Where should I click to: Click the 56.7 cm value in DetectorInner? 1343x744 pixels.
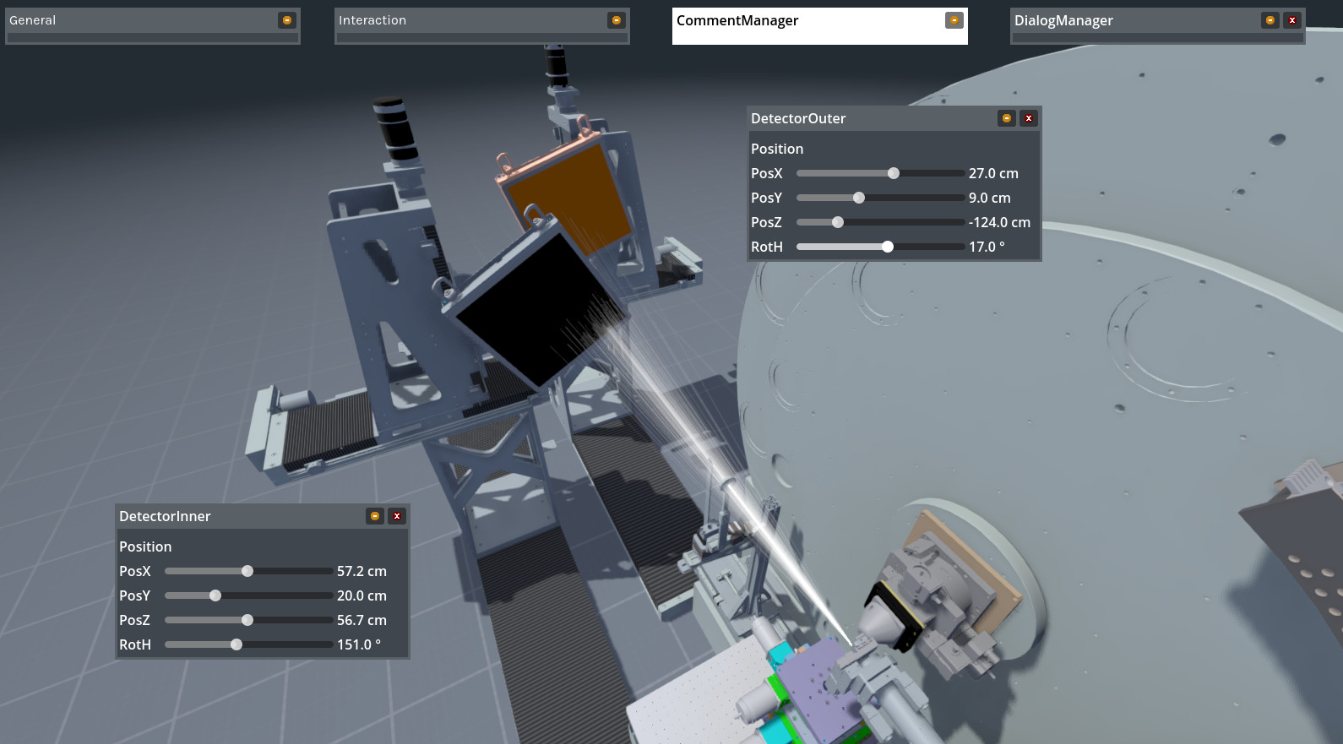(362, 620)
